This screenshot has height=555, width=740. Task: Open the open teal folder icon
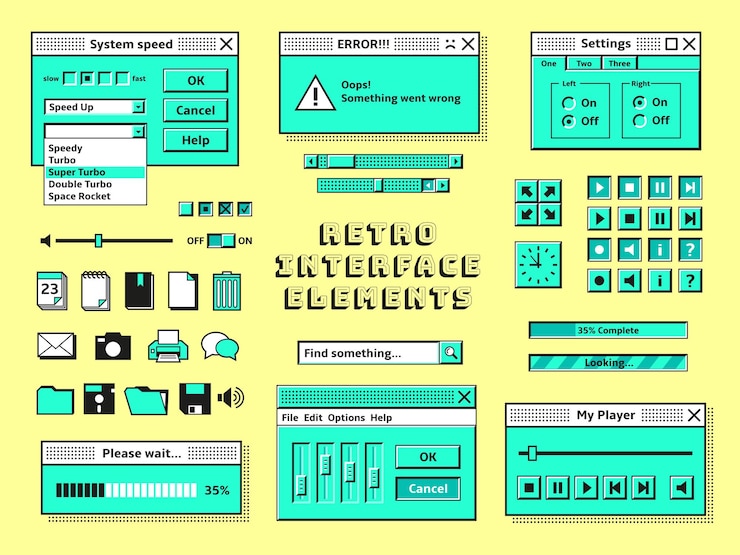pyautogui.click(x=146, y=400)
